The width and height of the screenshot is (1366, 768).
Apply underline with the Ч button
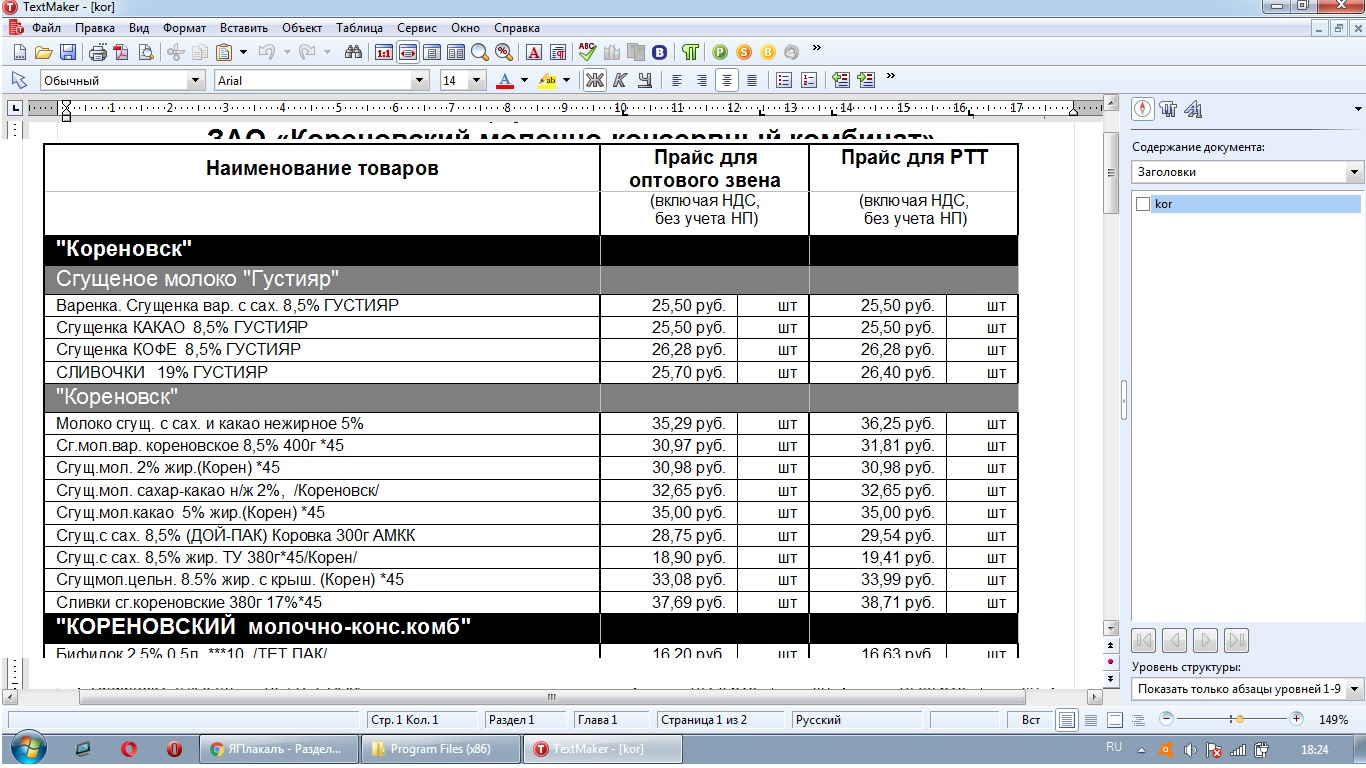pos(645,80)
